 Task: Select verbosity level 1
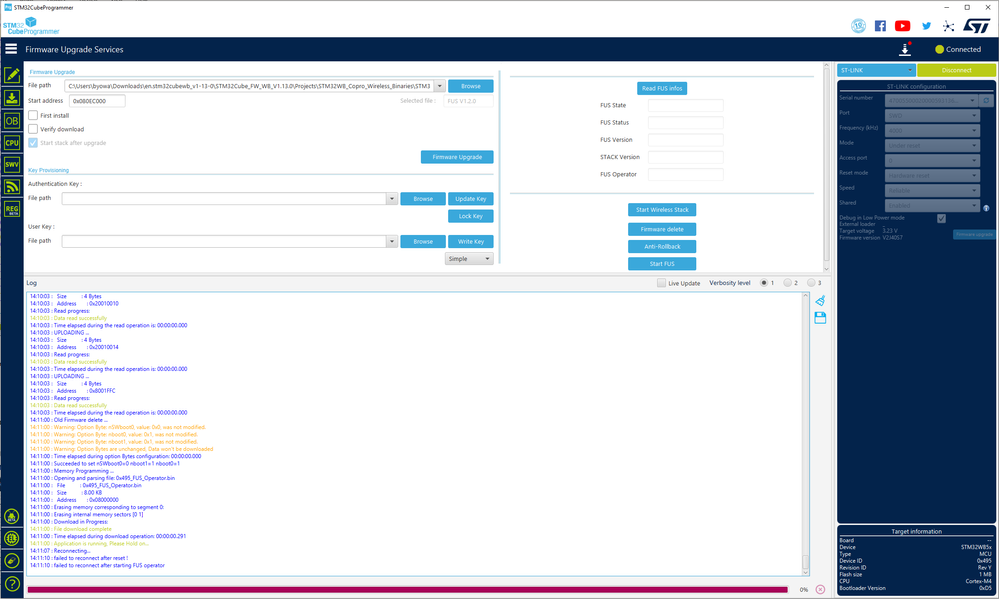point(764,283)
